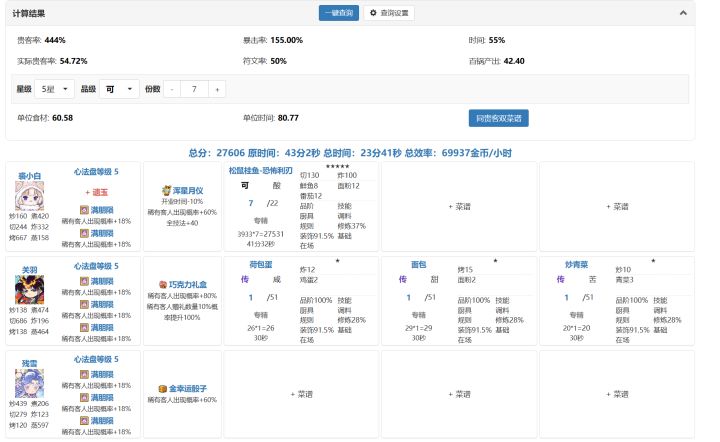Click the 同贵客双菜谱 button

(x=498, y=118)
